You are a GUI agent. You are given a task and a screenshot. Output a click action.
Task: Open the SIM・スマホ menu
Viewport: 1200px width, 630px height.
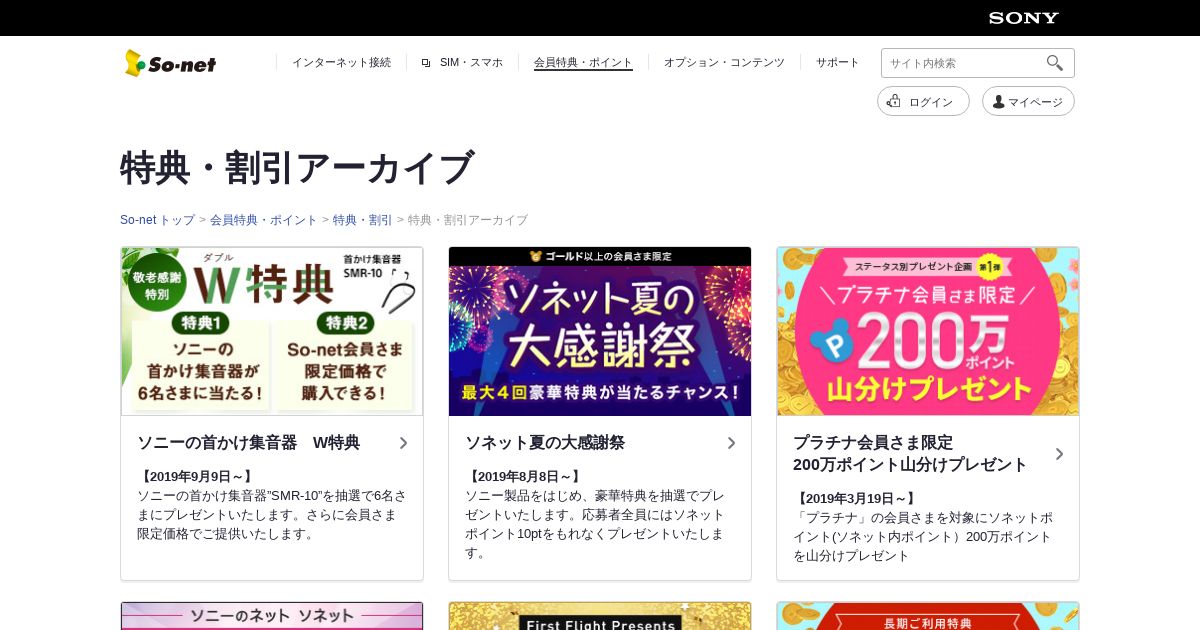tap(471, 62)
